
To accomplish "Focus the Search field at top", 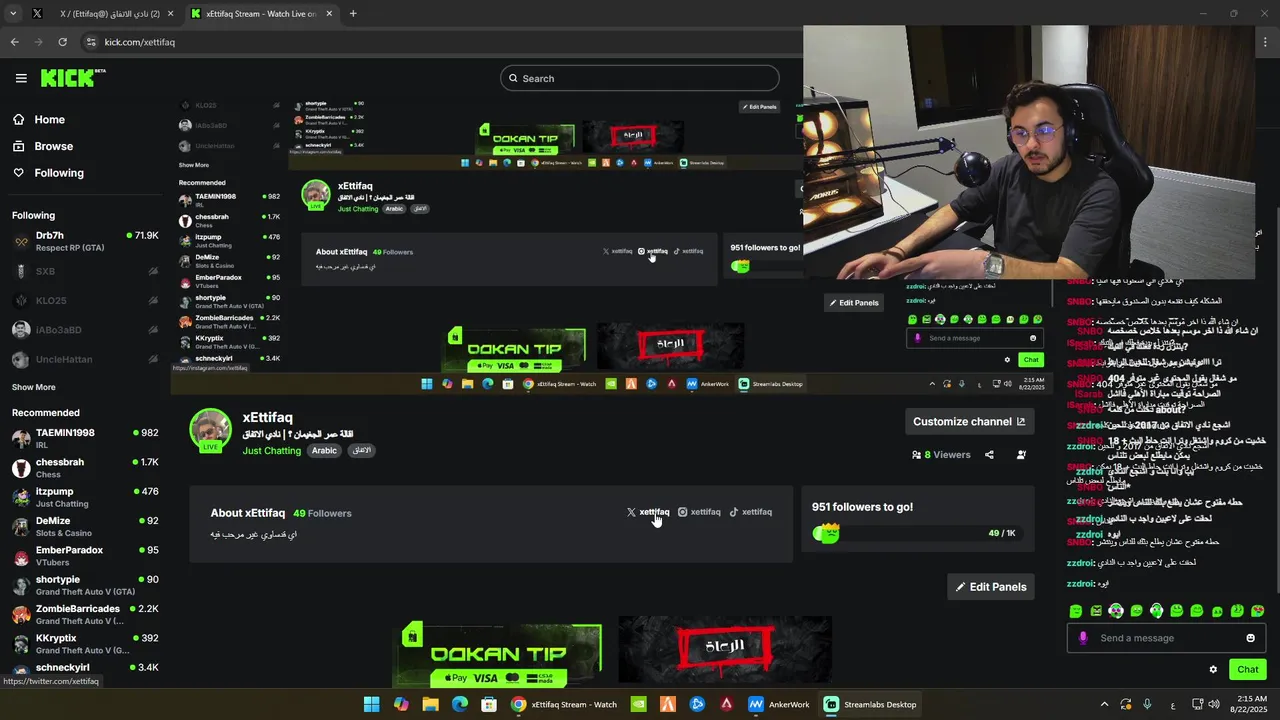I will (640, 78).
